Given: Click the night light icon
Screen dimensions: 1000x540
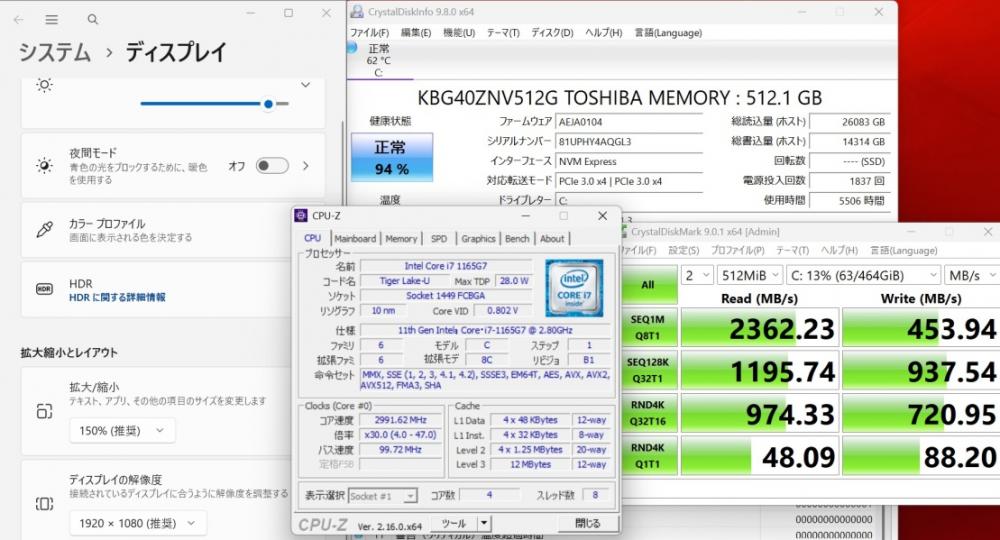Looking at the screenshot, I should (44, 166).
